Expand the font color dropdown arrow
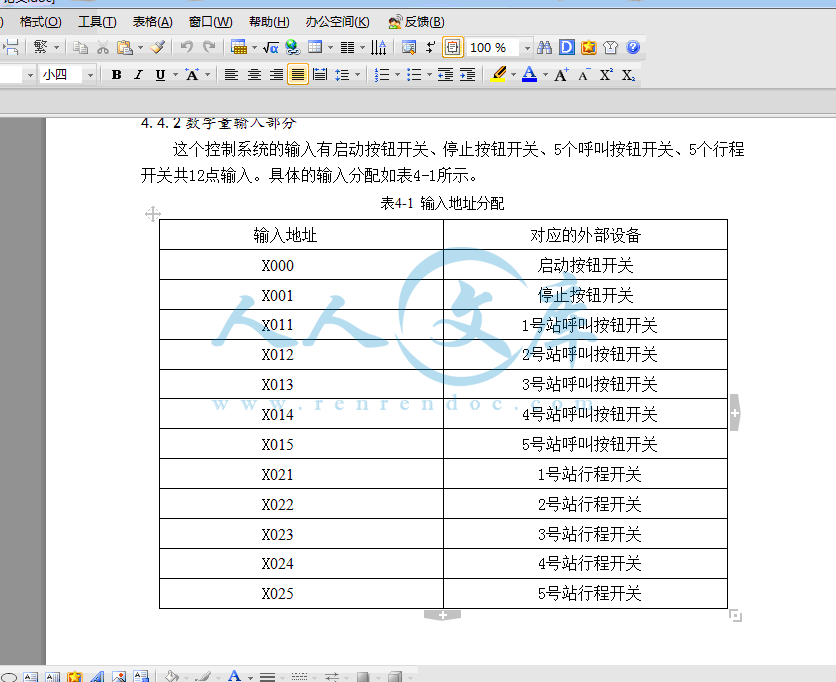Screen dimensions: 836x682 pyautogui.click(x=545, y=75)
